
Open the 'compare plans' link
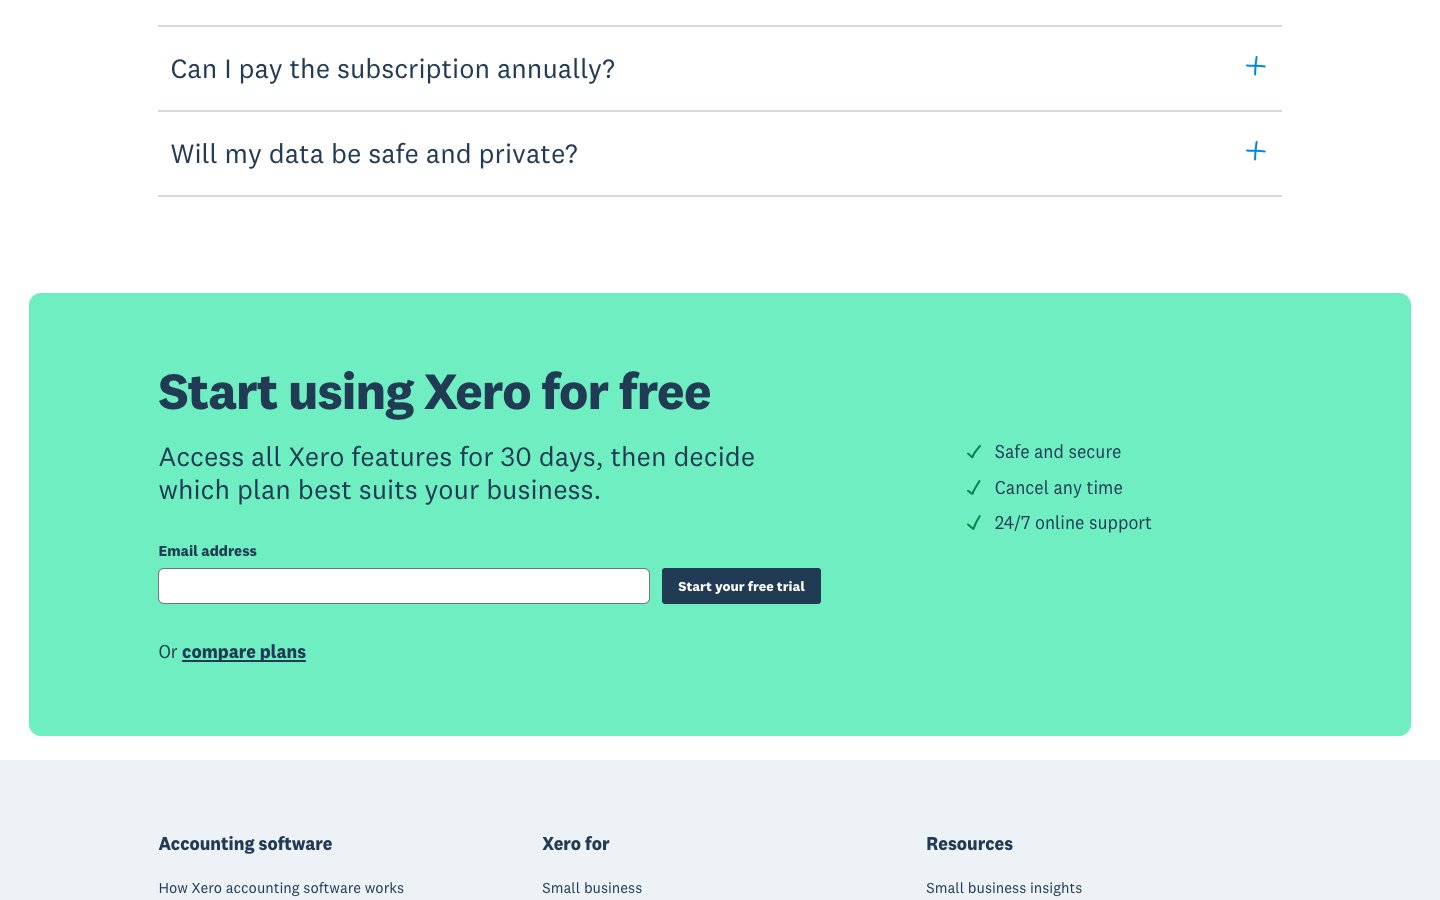244,651
